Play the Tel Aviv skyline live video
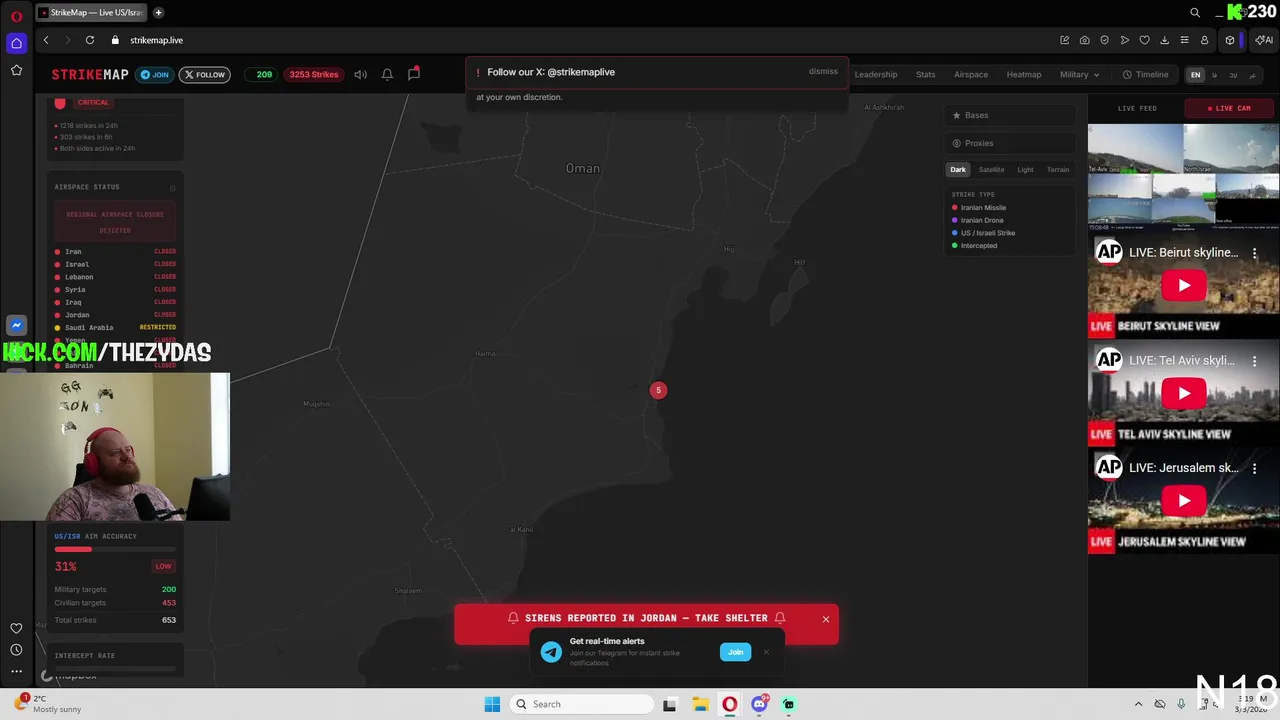 [x=1184, y=393]
